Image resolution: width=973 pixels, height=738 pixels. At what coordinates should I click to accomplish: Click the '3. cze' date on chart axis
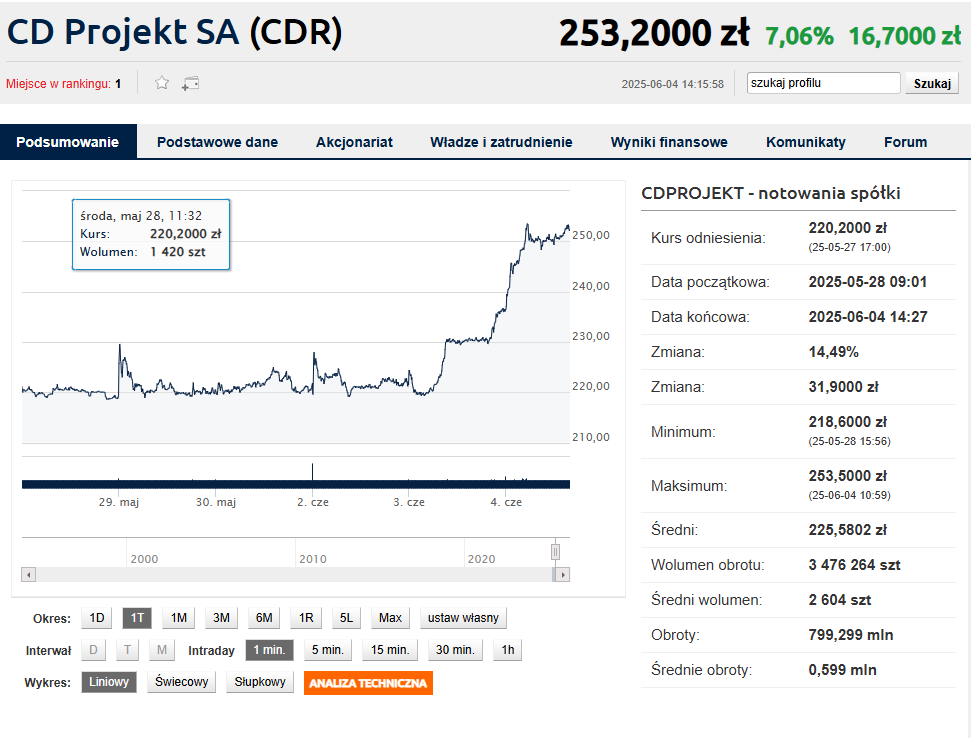[409, 502]
